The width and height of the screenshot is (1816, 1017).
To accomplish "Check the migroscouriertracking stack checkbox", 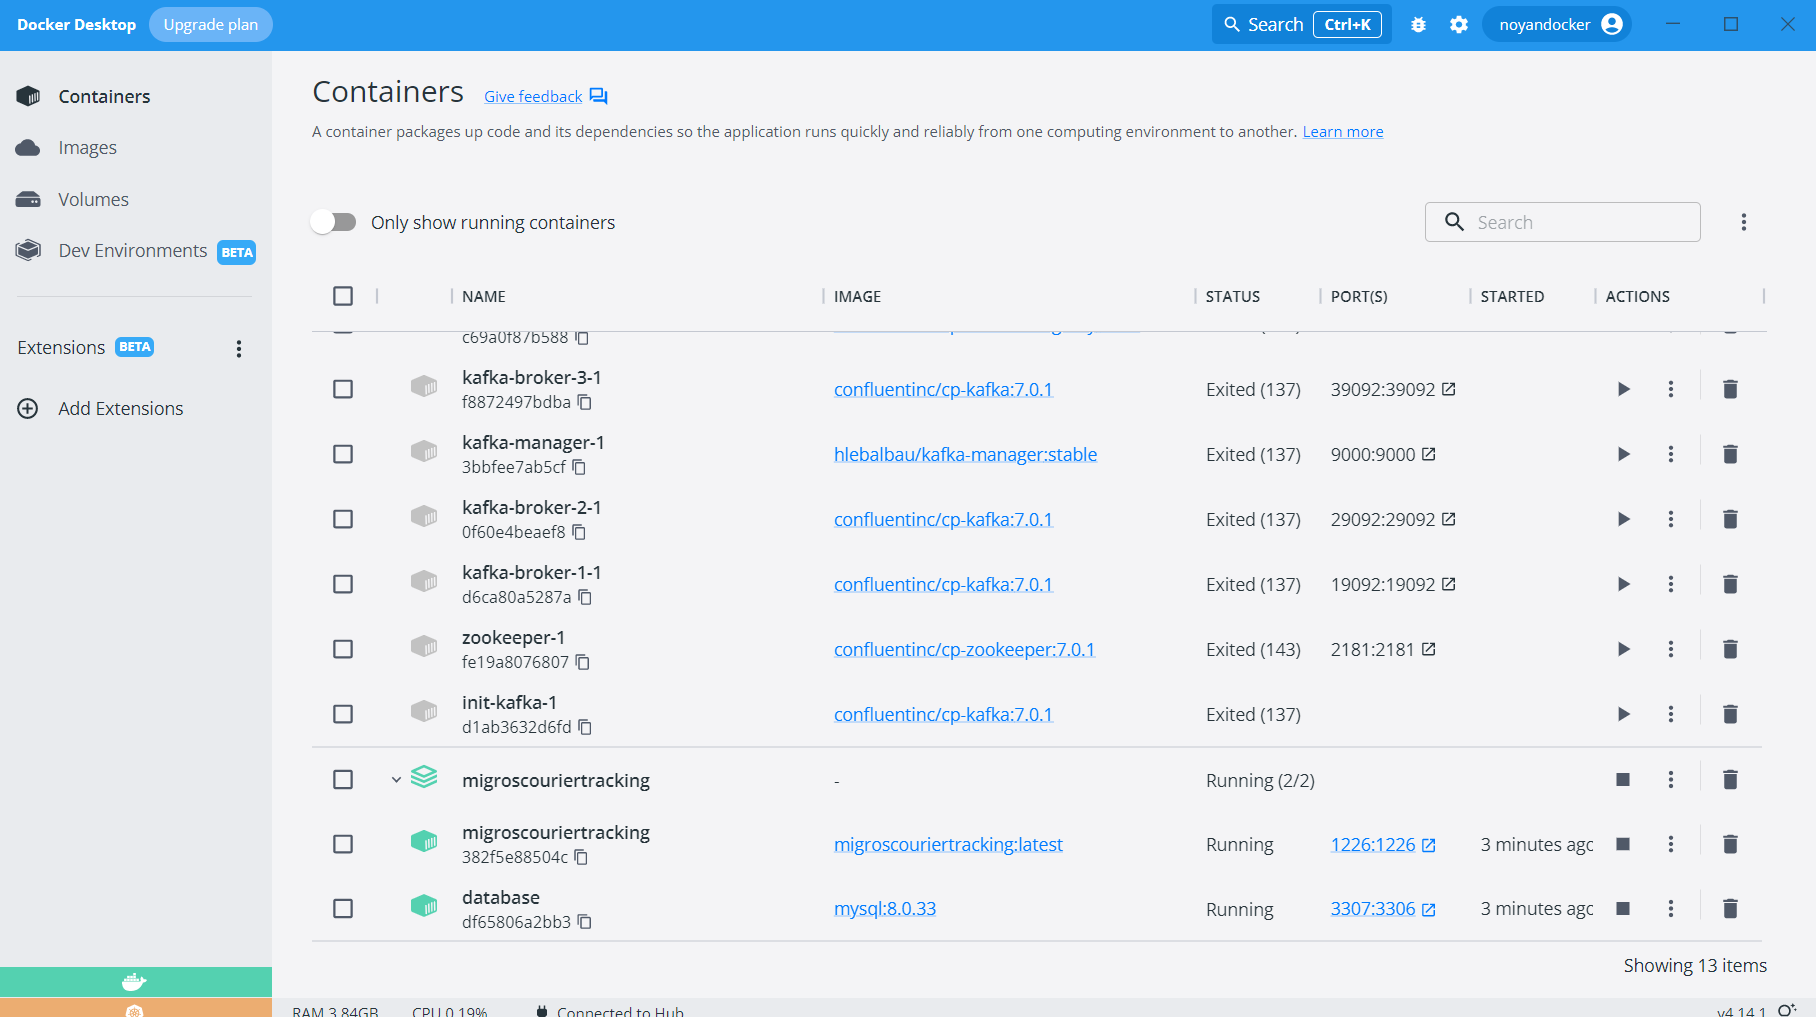I will point(343,779).
